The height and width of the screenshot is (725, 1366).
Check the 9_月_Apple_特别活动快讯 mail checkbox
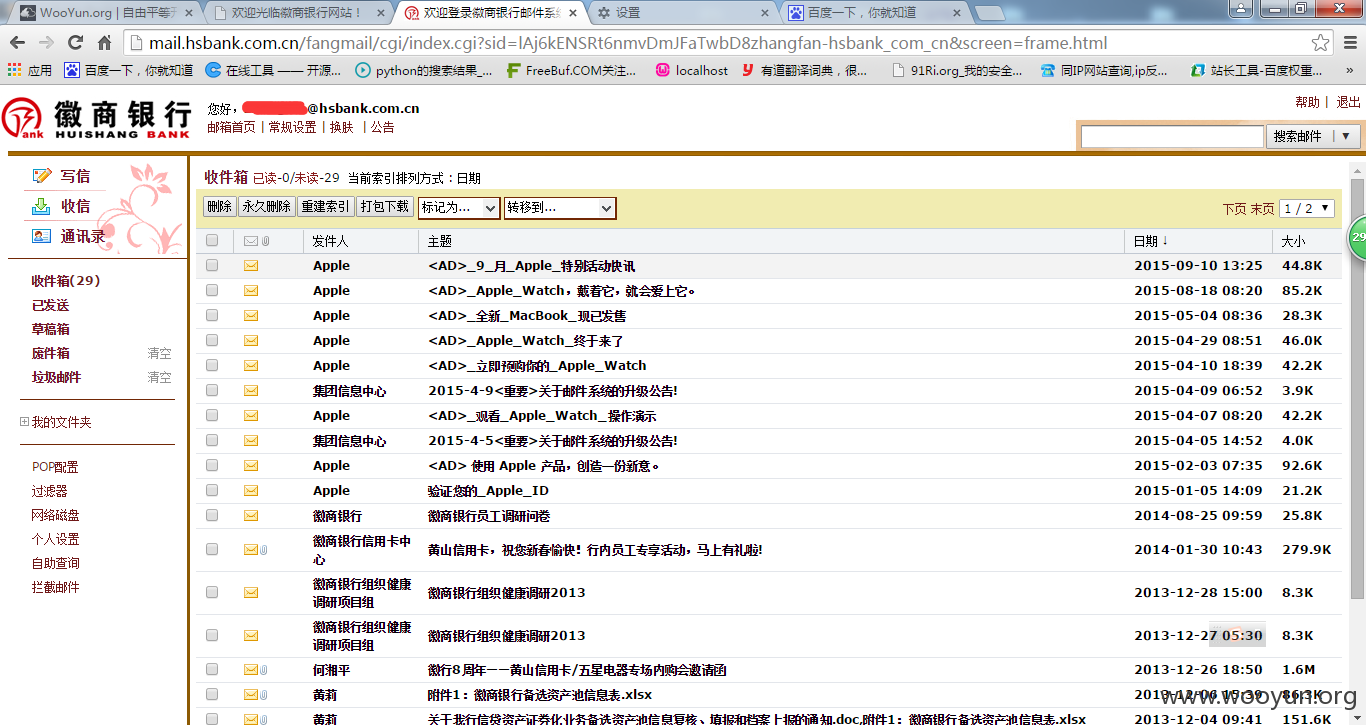[x=212, y=266]
